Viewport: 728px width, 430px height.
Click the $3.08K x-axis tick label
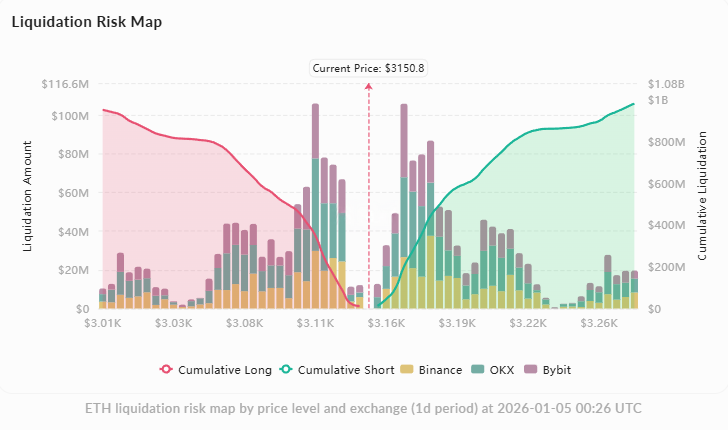pyautogui.click(x=244, y=324)
